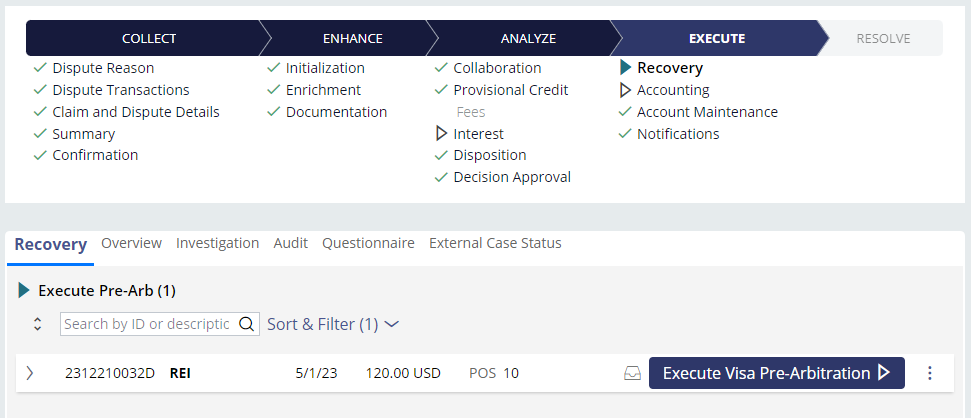The height and width of the screenshot is (418, 971).
Task: Click the search magnifier icon
Action: [x=246, y=324]
